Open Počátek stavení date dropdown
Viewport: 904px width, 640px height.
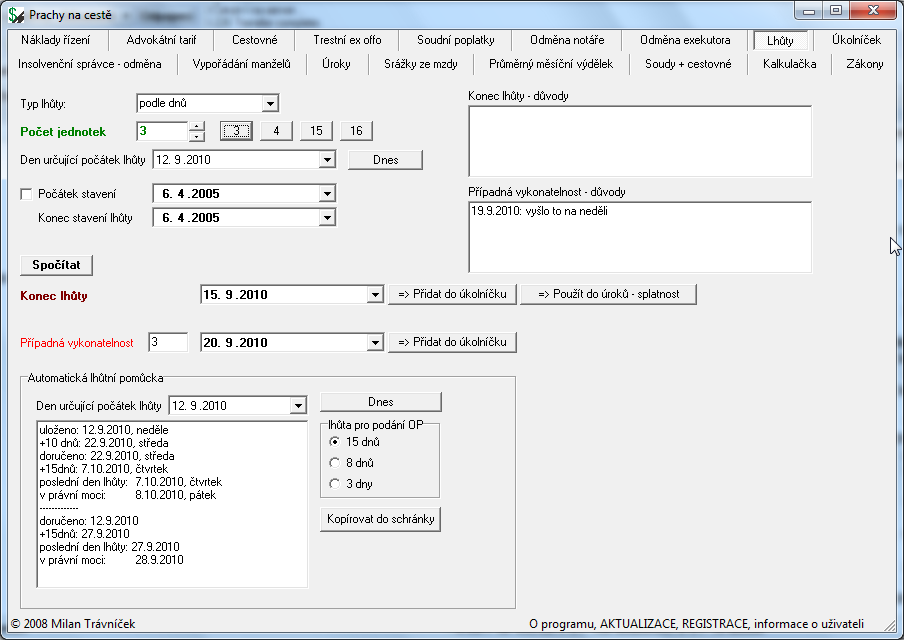tap(327, 194)
